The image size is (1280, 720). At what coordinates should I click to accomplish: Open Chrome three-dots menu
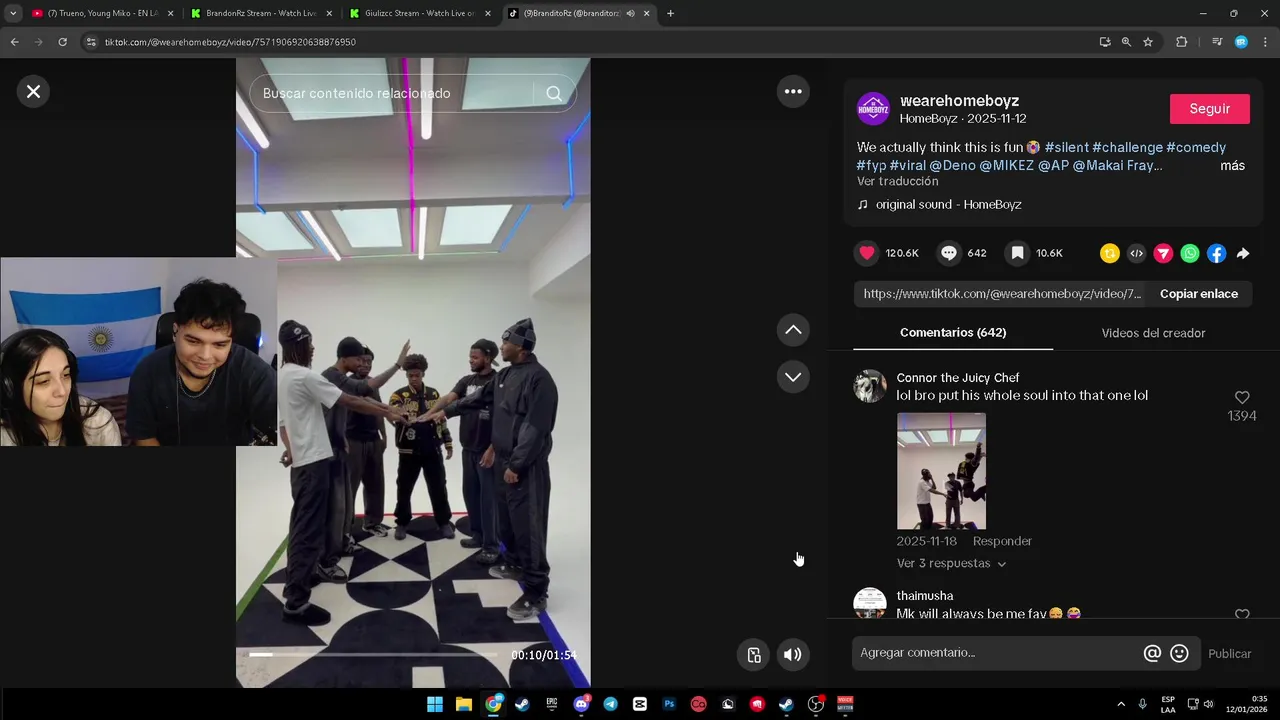point(1265,42)
